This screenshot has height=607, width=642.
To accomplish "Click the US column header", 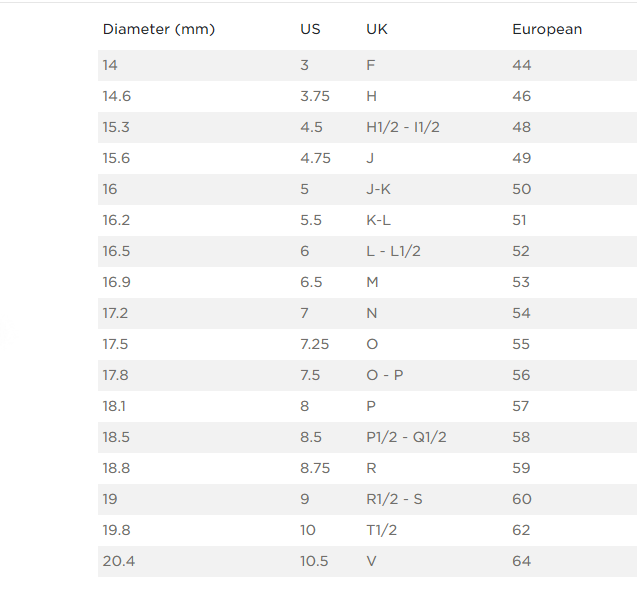I will tap(310, 29).
